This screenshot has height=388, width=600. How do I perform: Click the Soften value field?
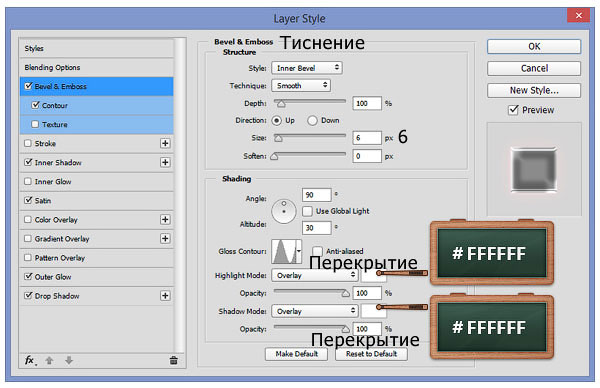367,156
